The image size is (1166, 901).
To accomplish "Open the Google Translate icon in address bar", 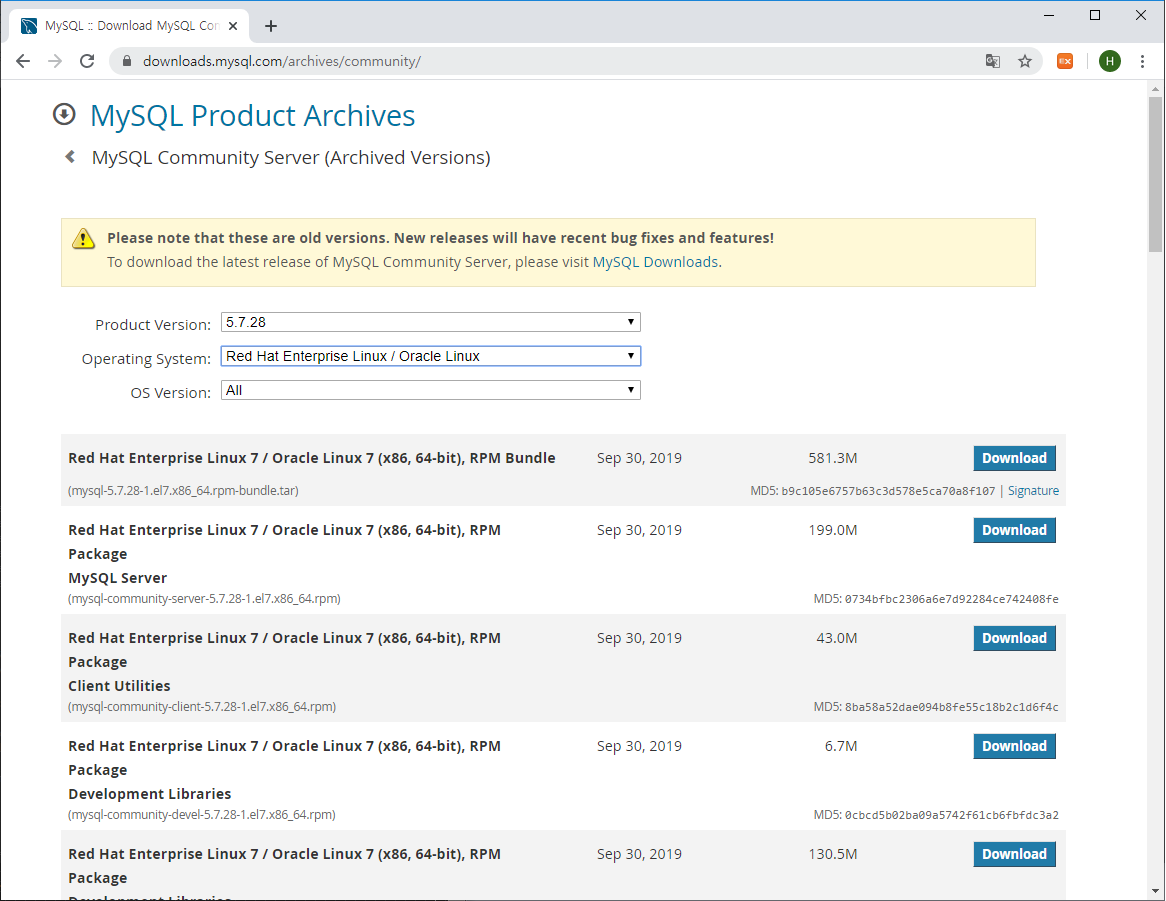I will coord(993,61).
